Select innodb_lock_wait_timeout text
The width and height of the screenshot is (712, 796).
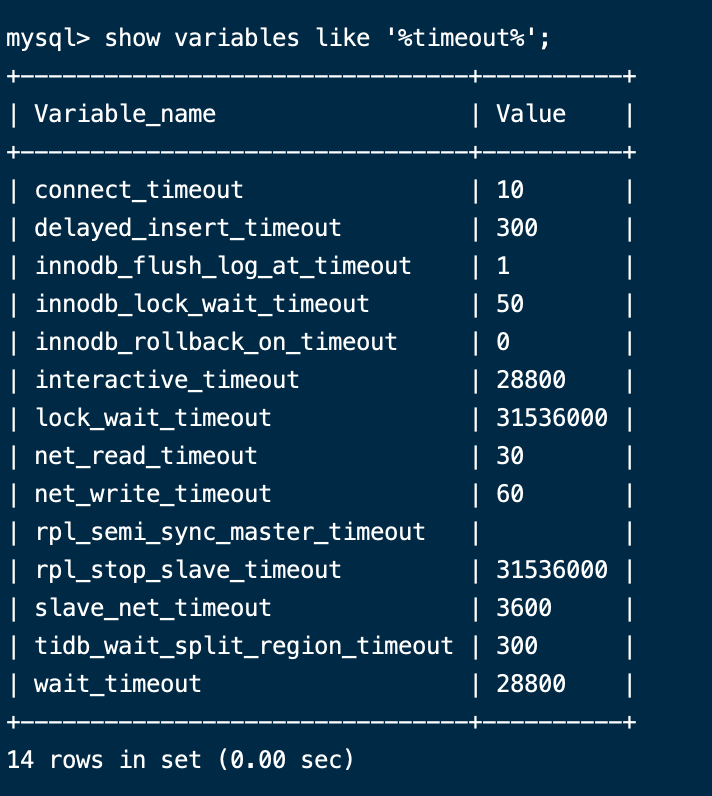click(201, 304)
